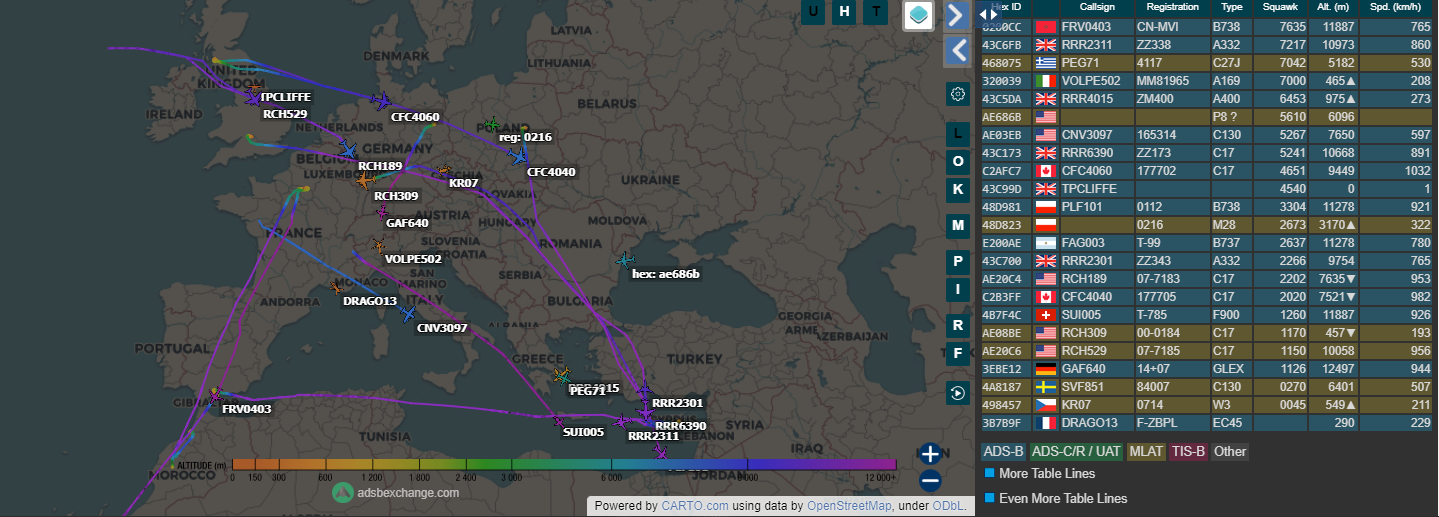Select the TIS-B source filter
Screen dimensions: 1439x517
coord(1189,451)
